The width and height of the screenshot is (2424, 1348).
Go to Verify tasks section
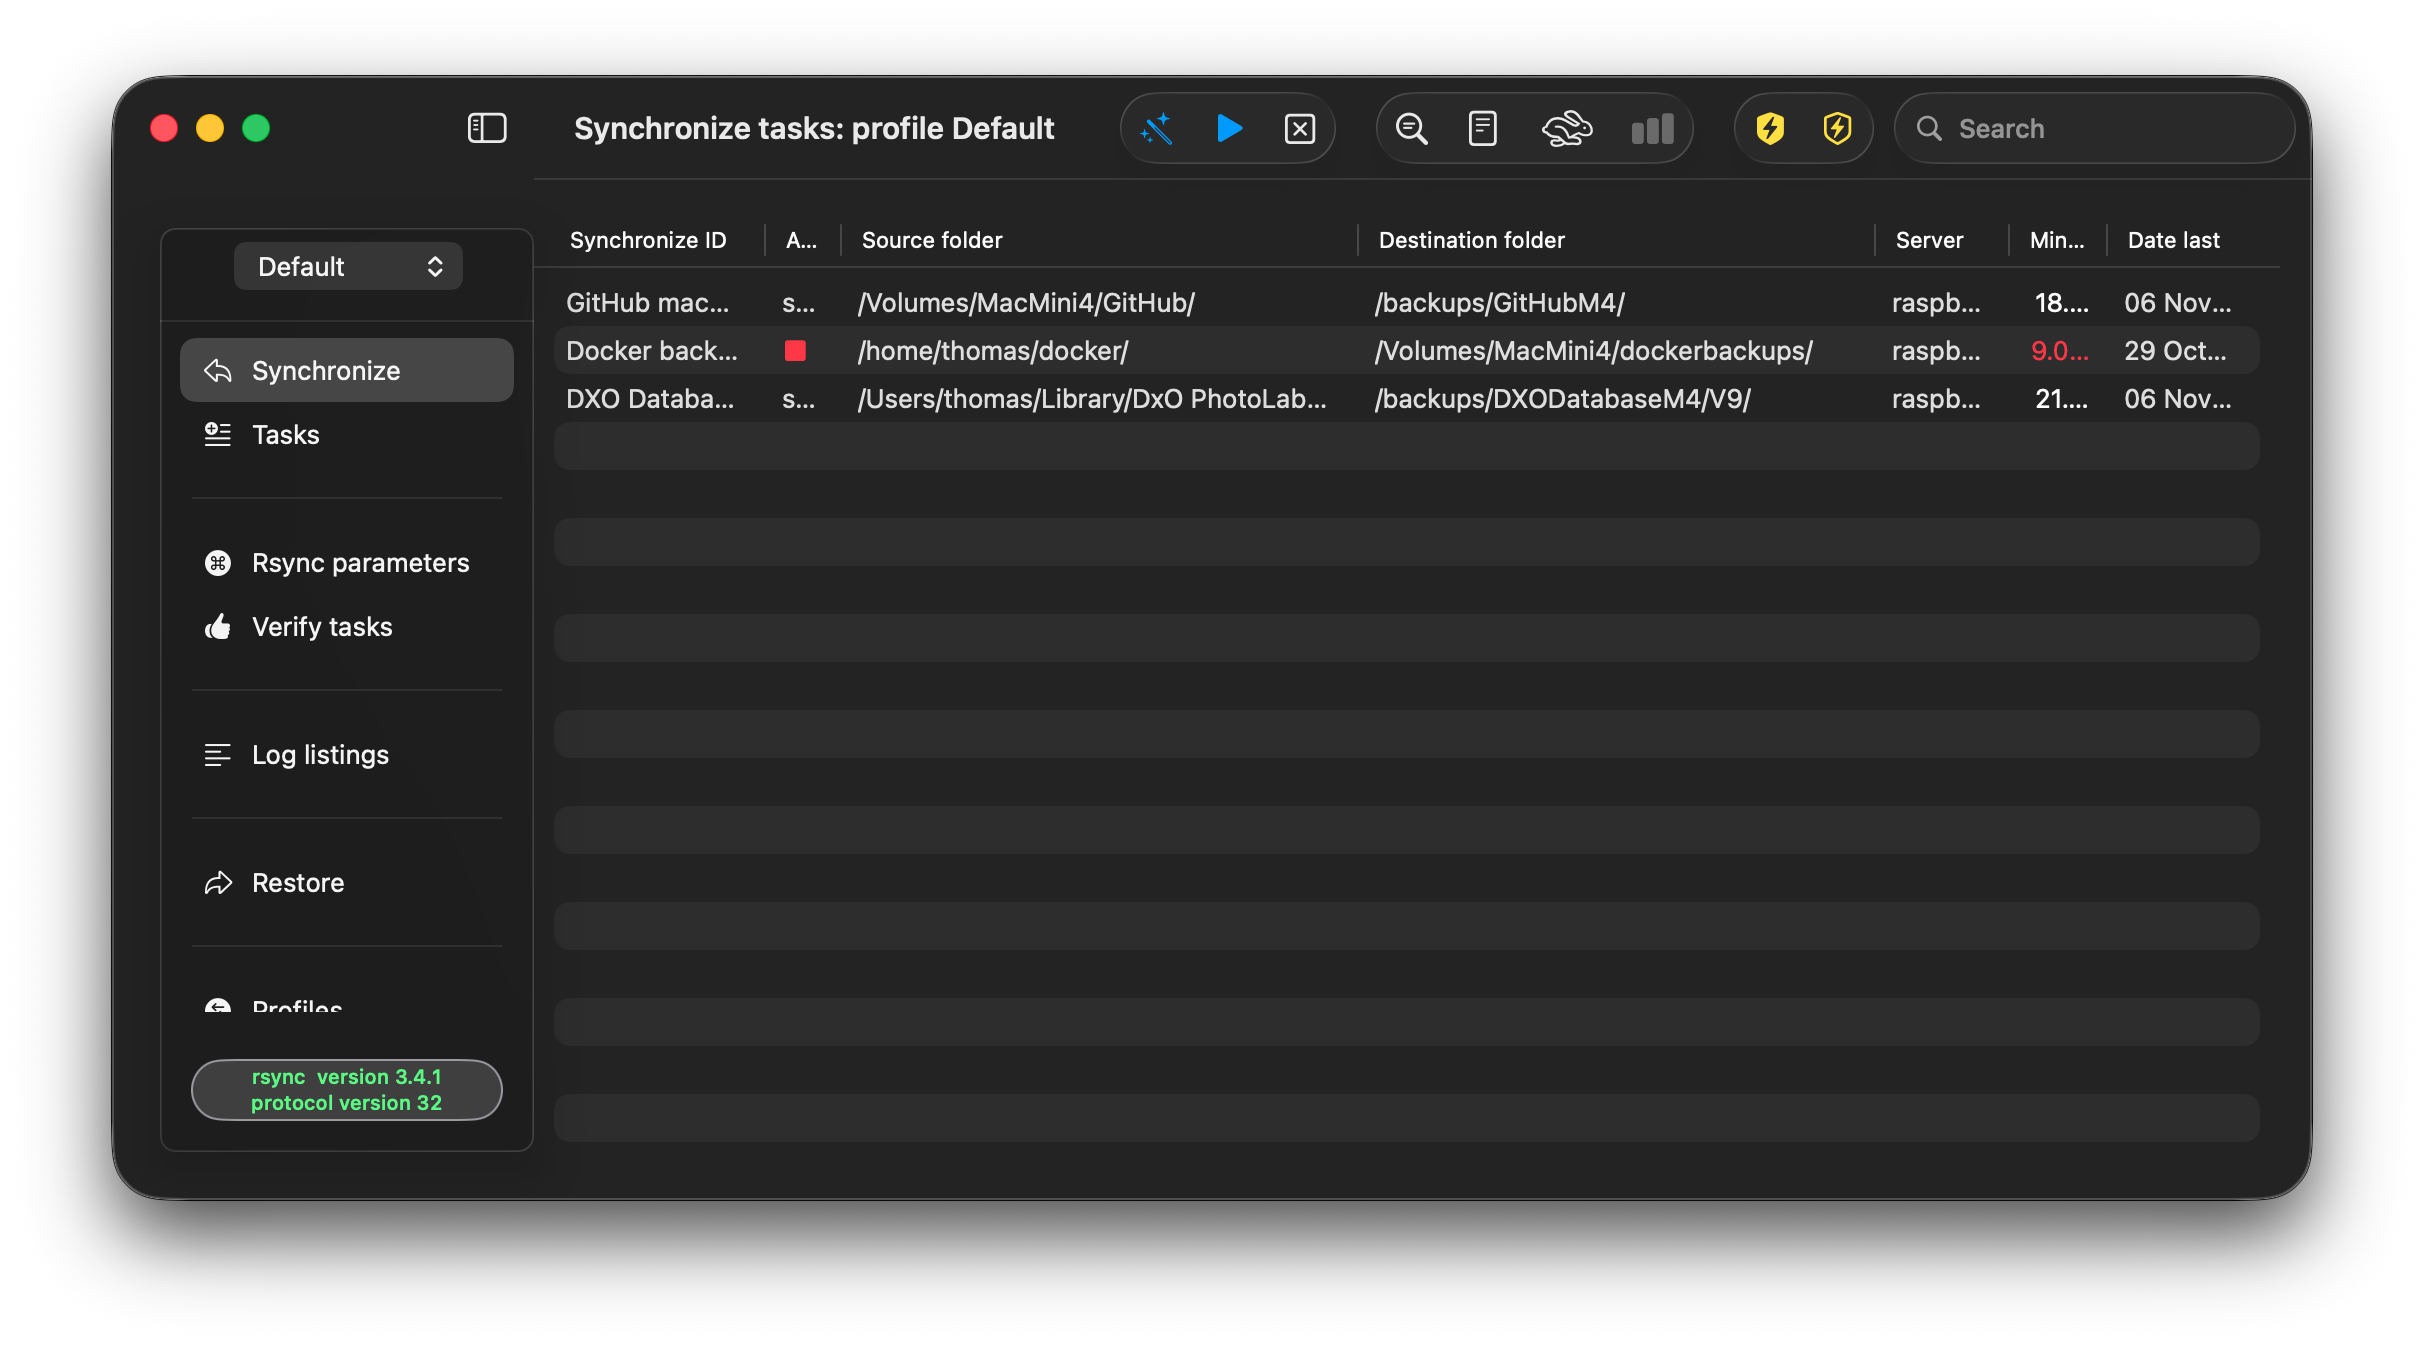point(322,627)
